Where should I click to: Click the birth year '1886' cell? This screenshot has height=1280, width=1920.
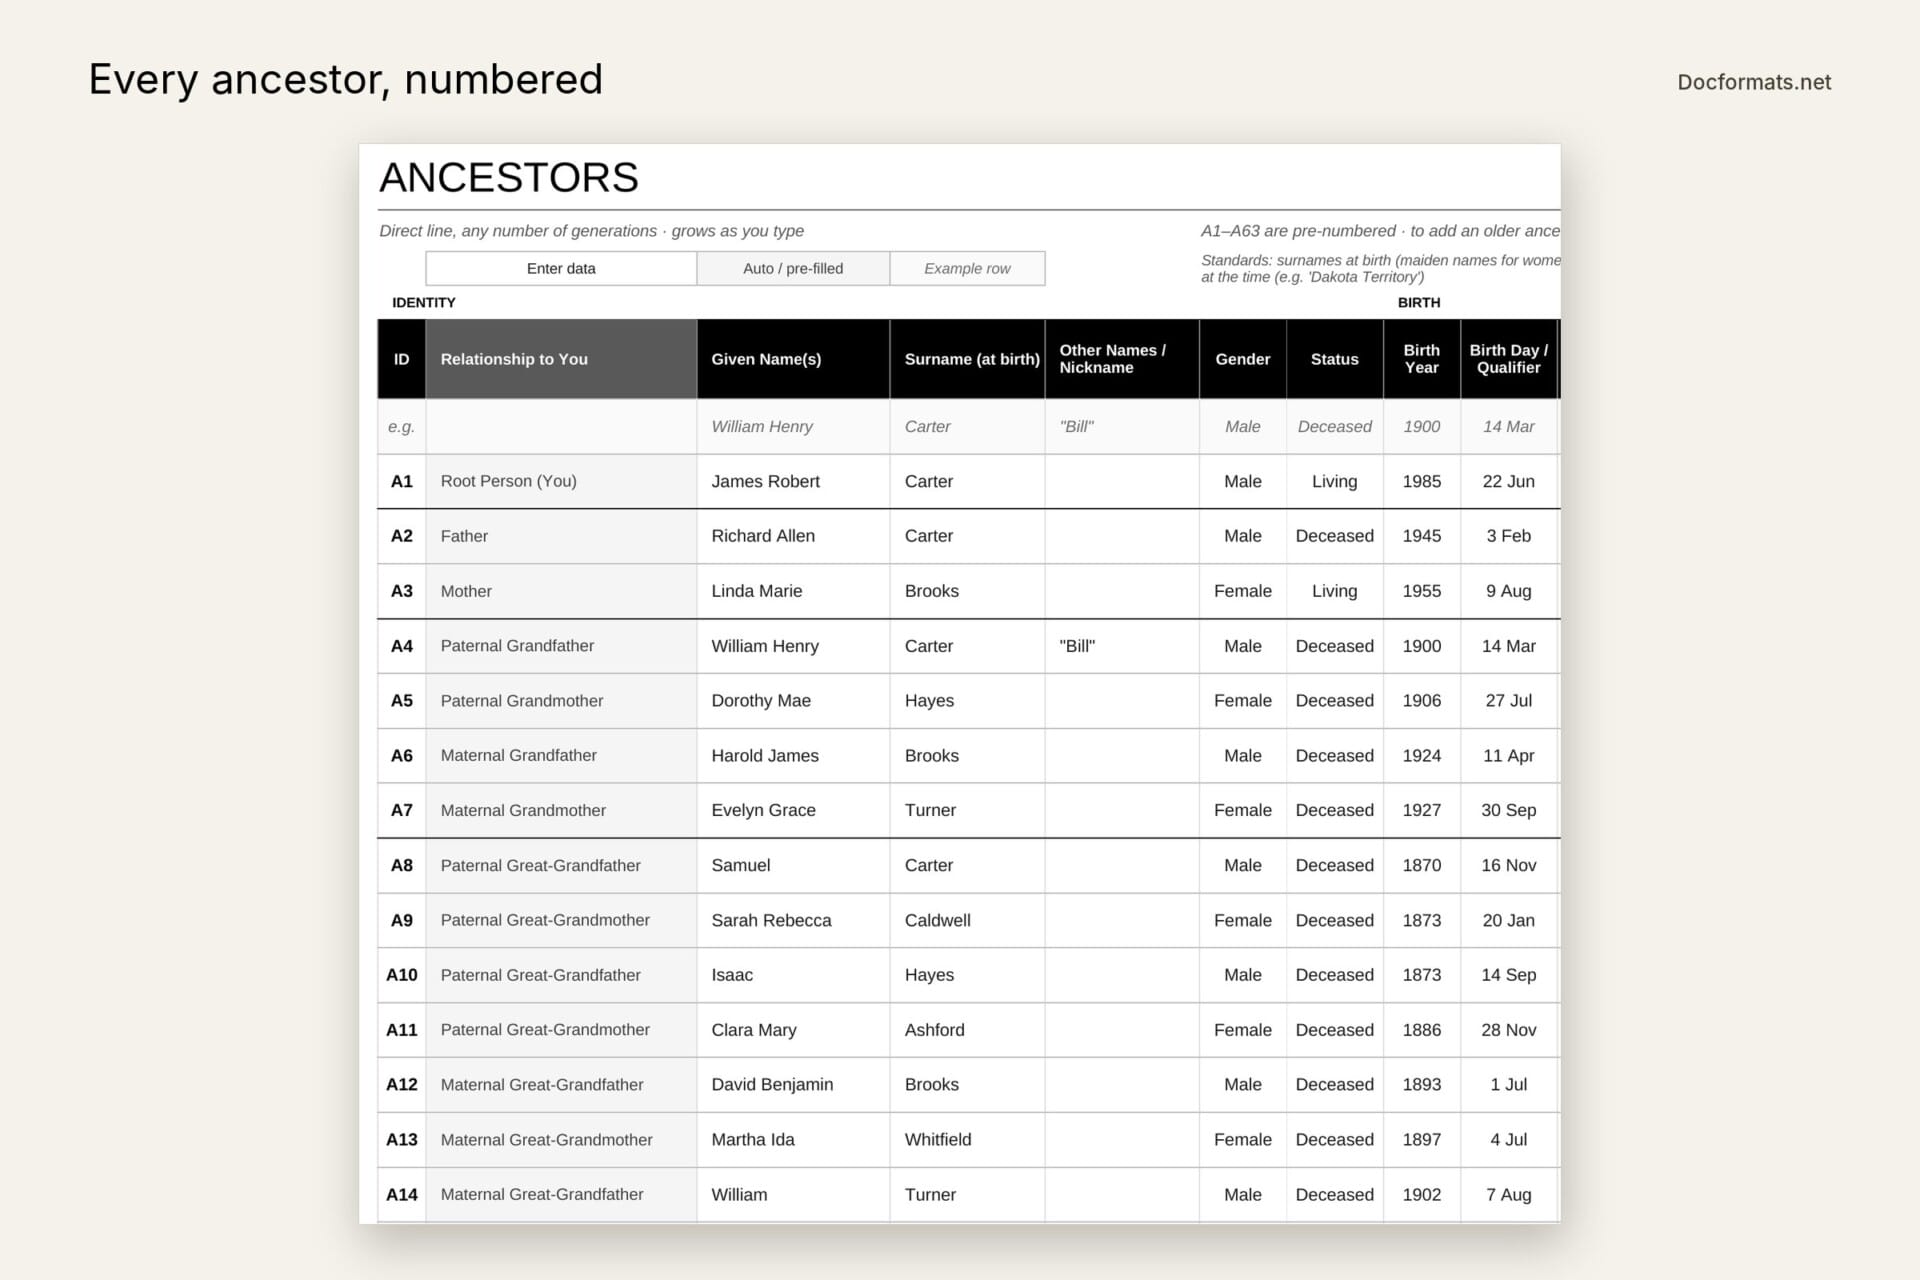pyautogui.click(x=1422, y=1030)
